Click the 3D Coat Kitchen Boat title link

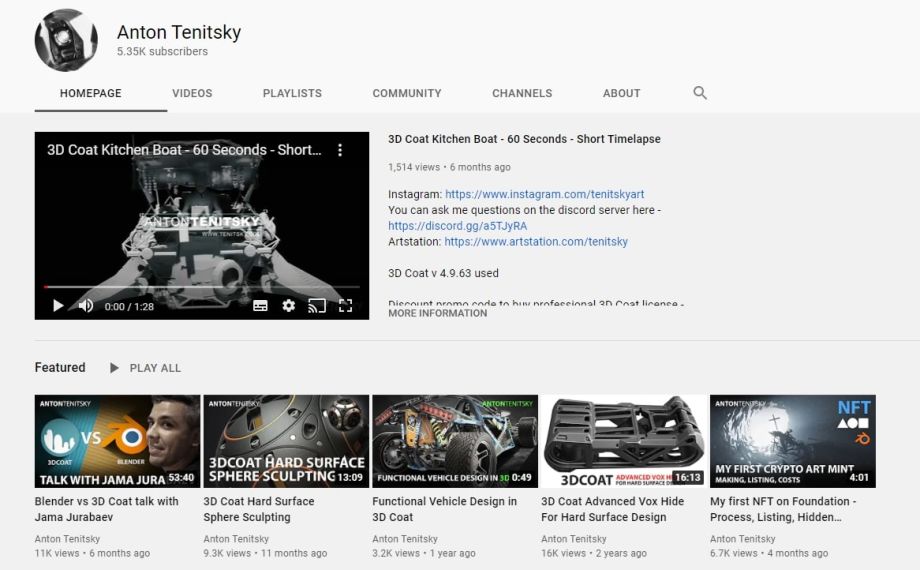click(x=524, y=139)
